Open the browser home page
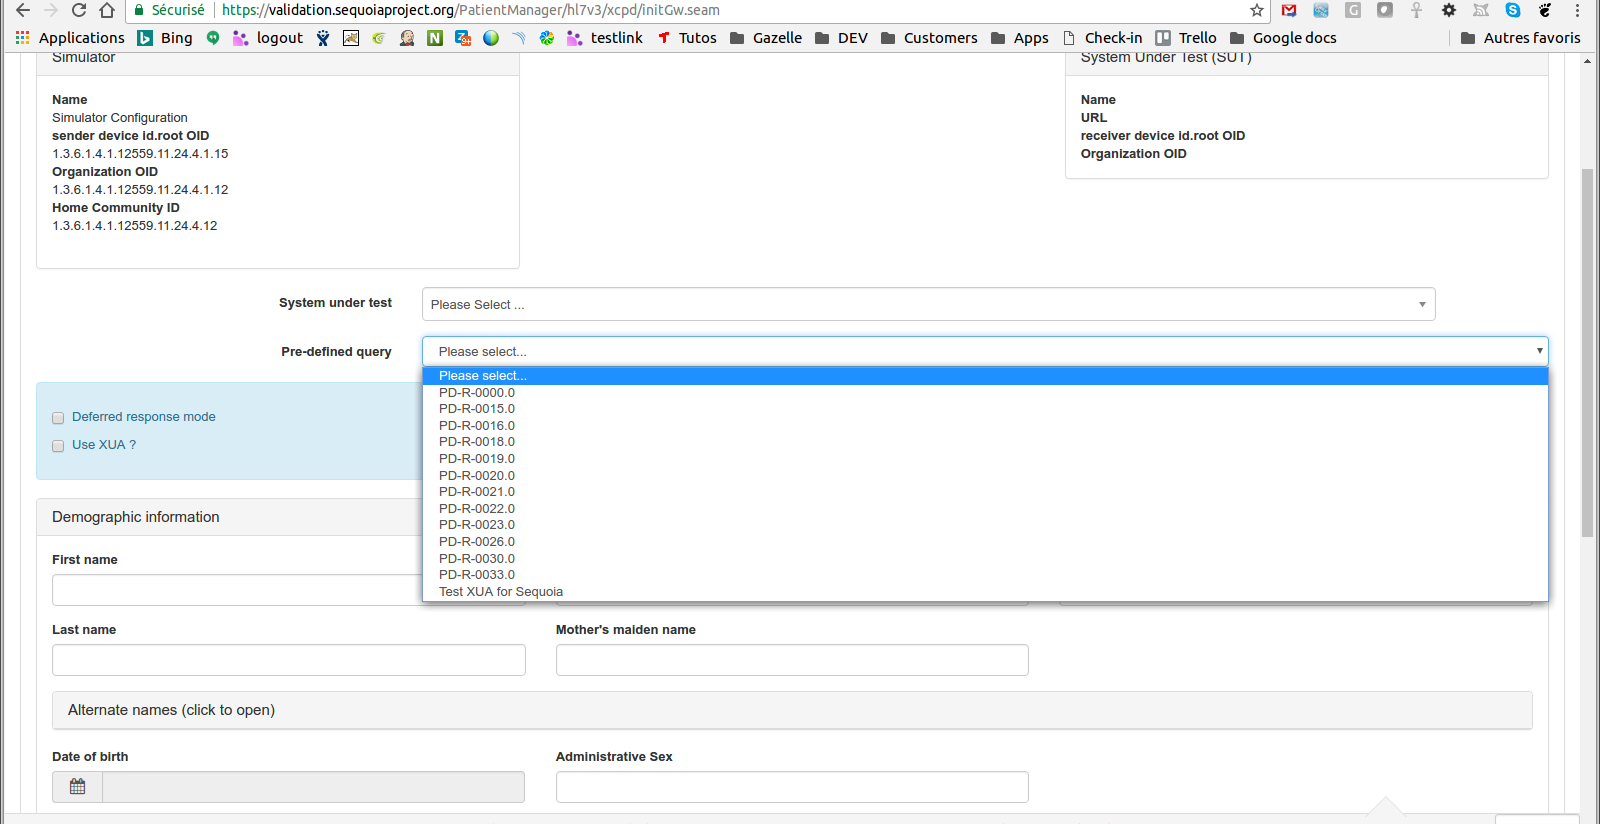 tap(107, 10)
